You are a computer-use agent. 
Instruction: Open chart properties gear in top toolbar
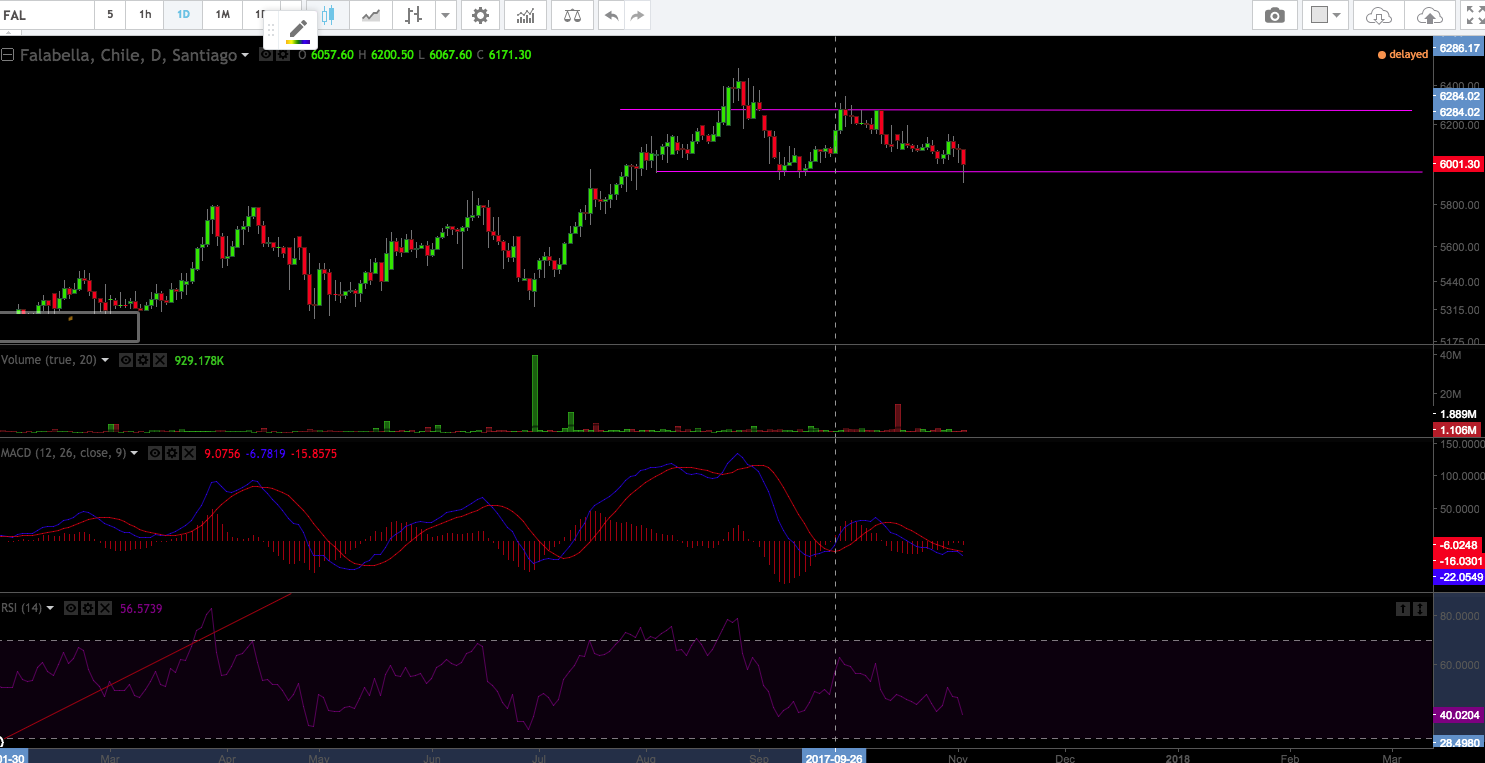480,15
